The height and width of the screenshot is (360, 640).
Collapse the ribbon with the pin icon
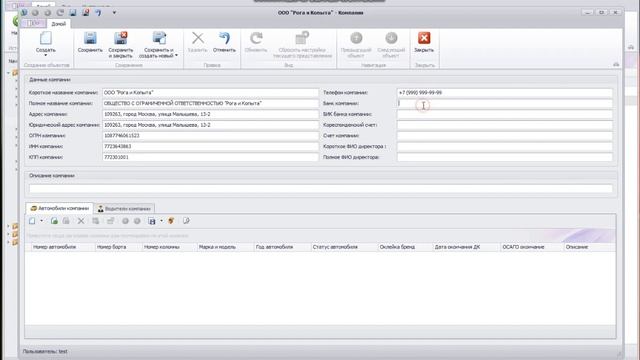(616, 64)
